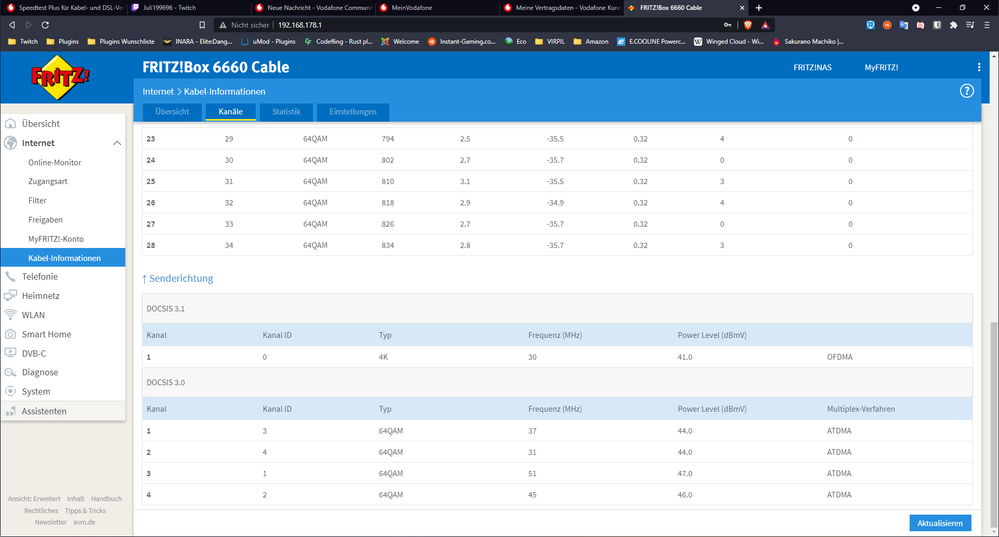Click the browser forward arrow
This screenshot has width=999, height=537.
pyautogui.click(x=28, y=25)
